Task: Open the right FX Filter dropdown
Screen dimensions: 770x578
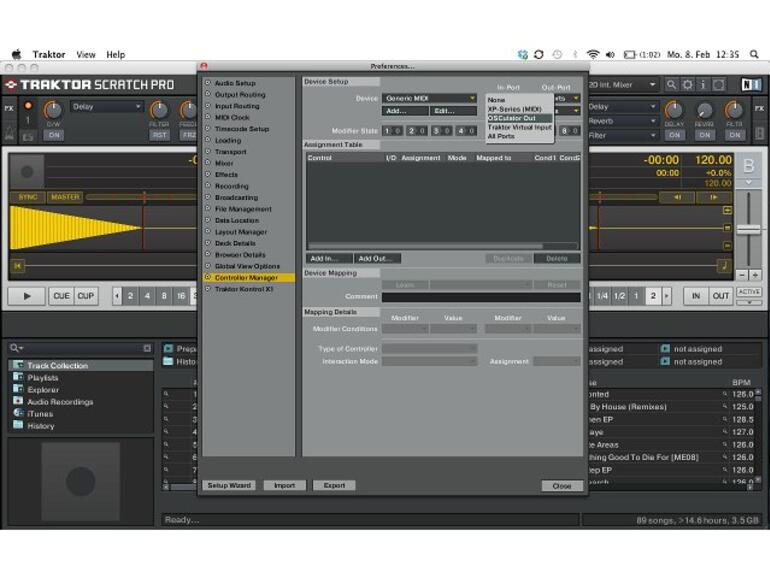Action: click(x=622, y=135)
